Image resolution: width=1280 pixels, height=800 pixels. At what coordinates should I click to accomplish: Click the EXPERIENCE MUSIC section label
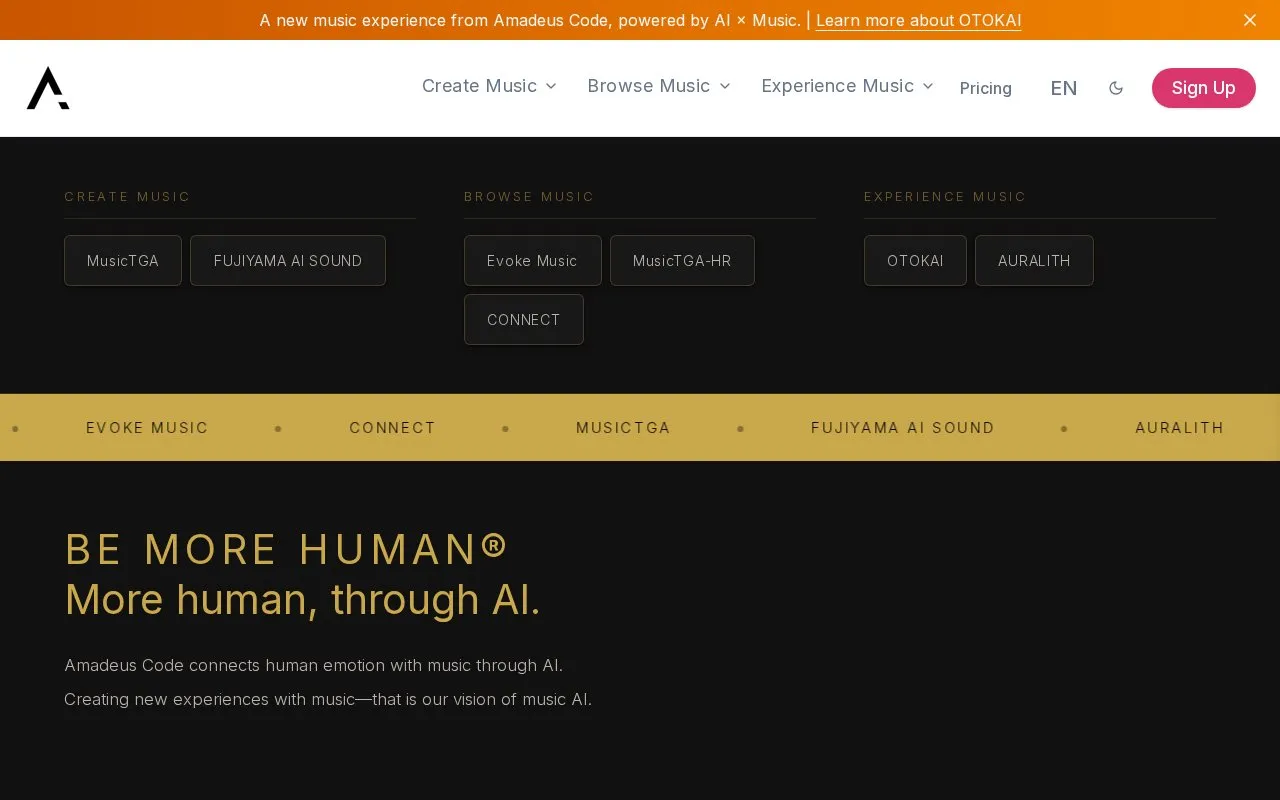coord(945,197)
